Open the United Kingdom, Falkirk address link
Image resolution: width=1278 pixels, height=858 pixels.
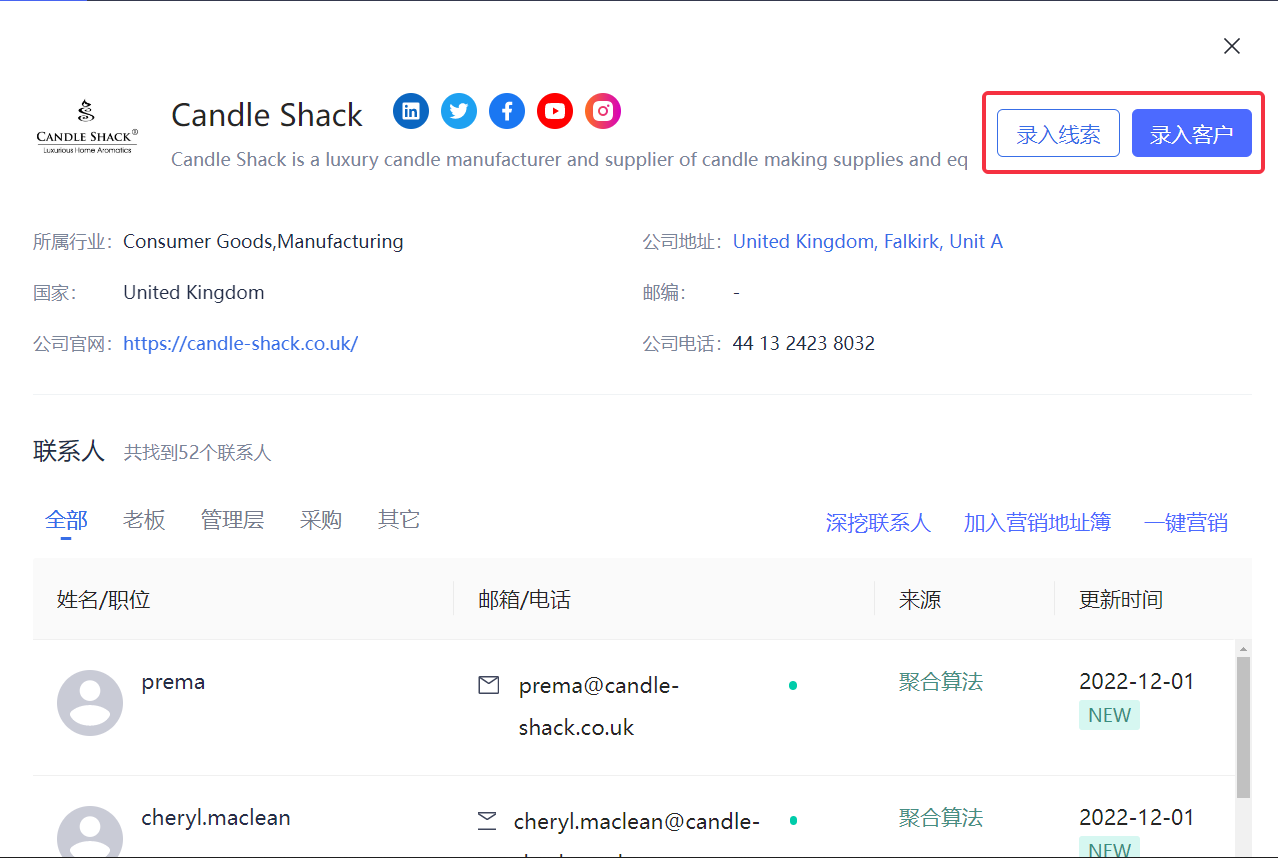coord(867,242)
